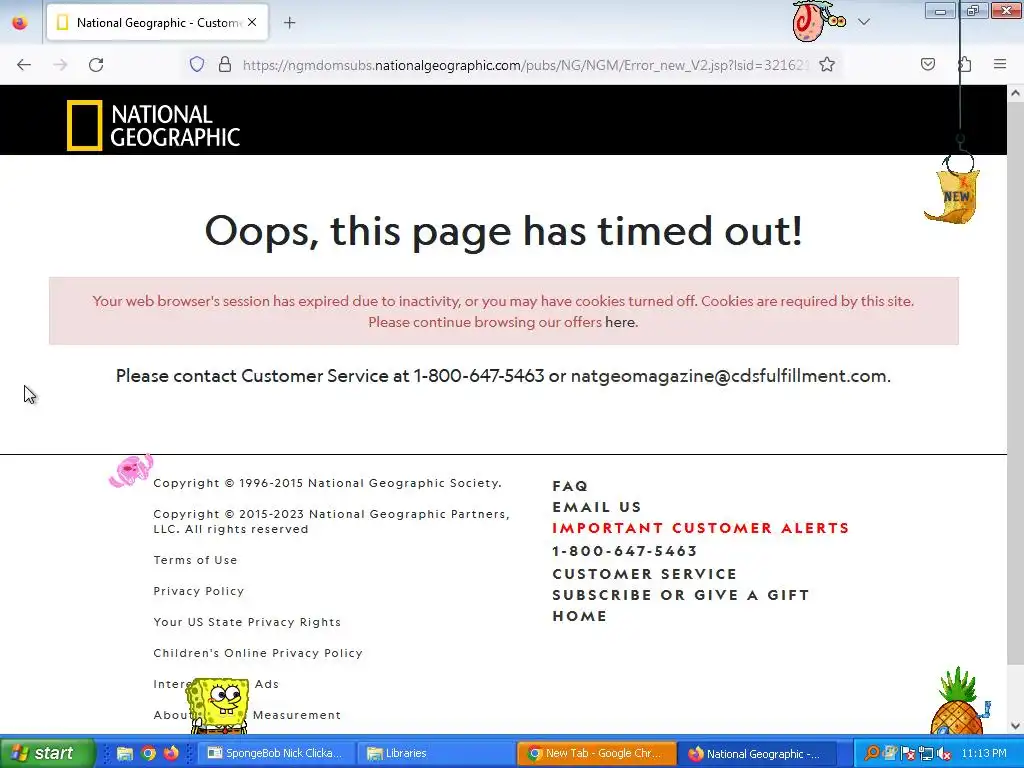Open Your US State Privacy Rights

tap(247, 622)
